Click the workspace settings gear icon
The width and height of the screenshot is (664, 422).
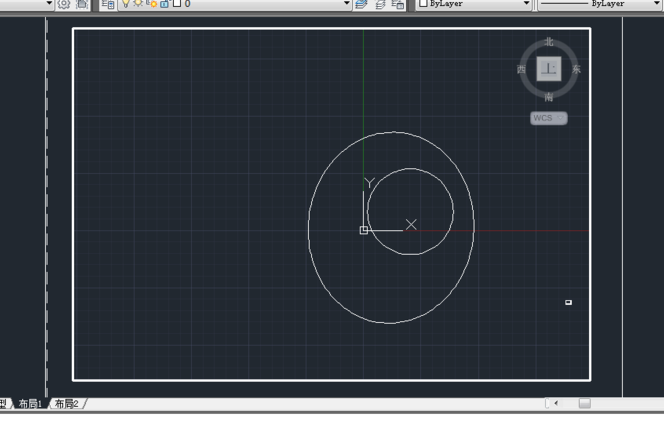point(66,4)
